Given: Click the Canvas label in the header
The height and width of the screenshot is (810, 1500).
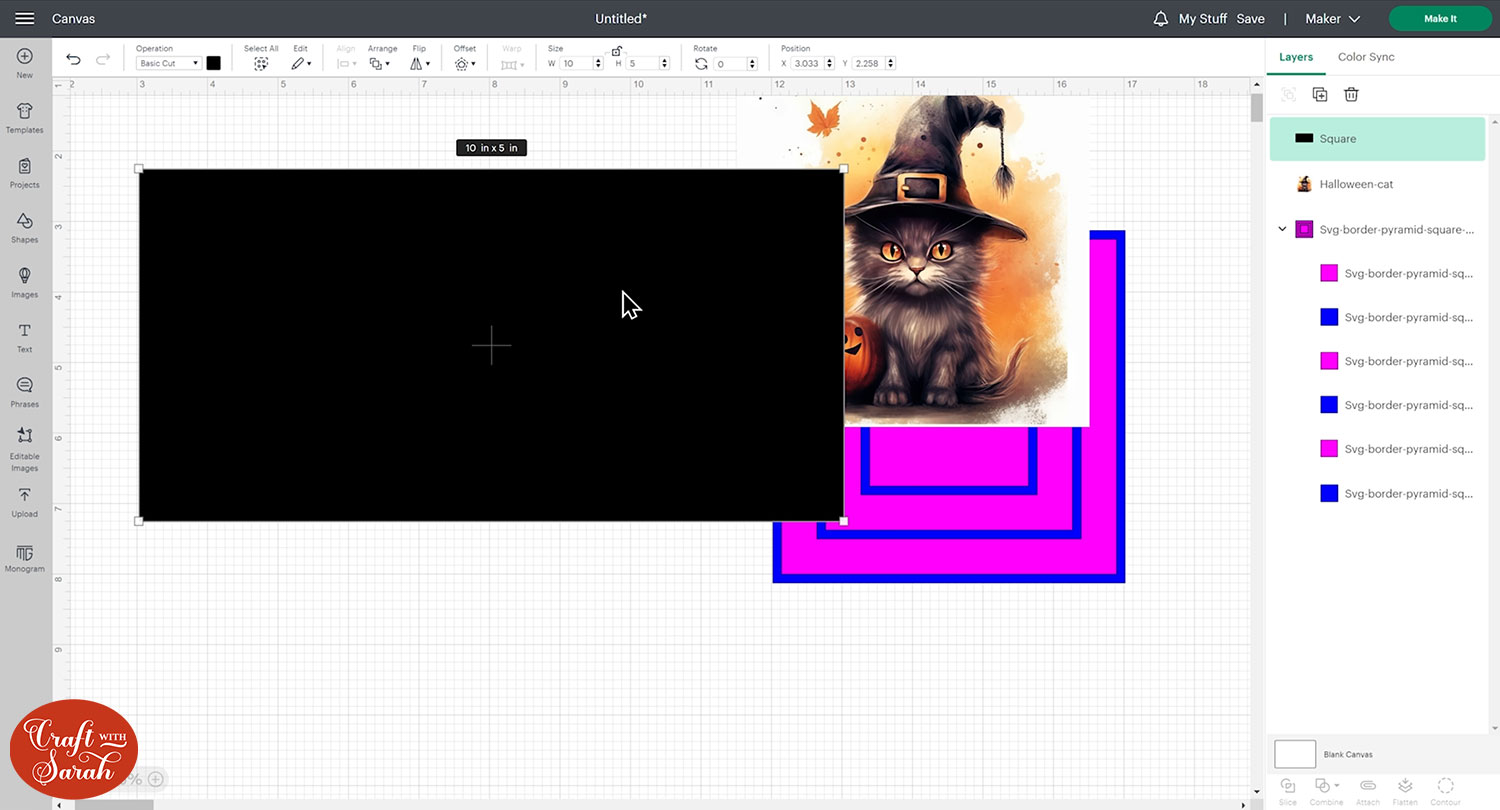Looking at the screenshot, I should (x=74, y=19).
